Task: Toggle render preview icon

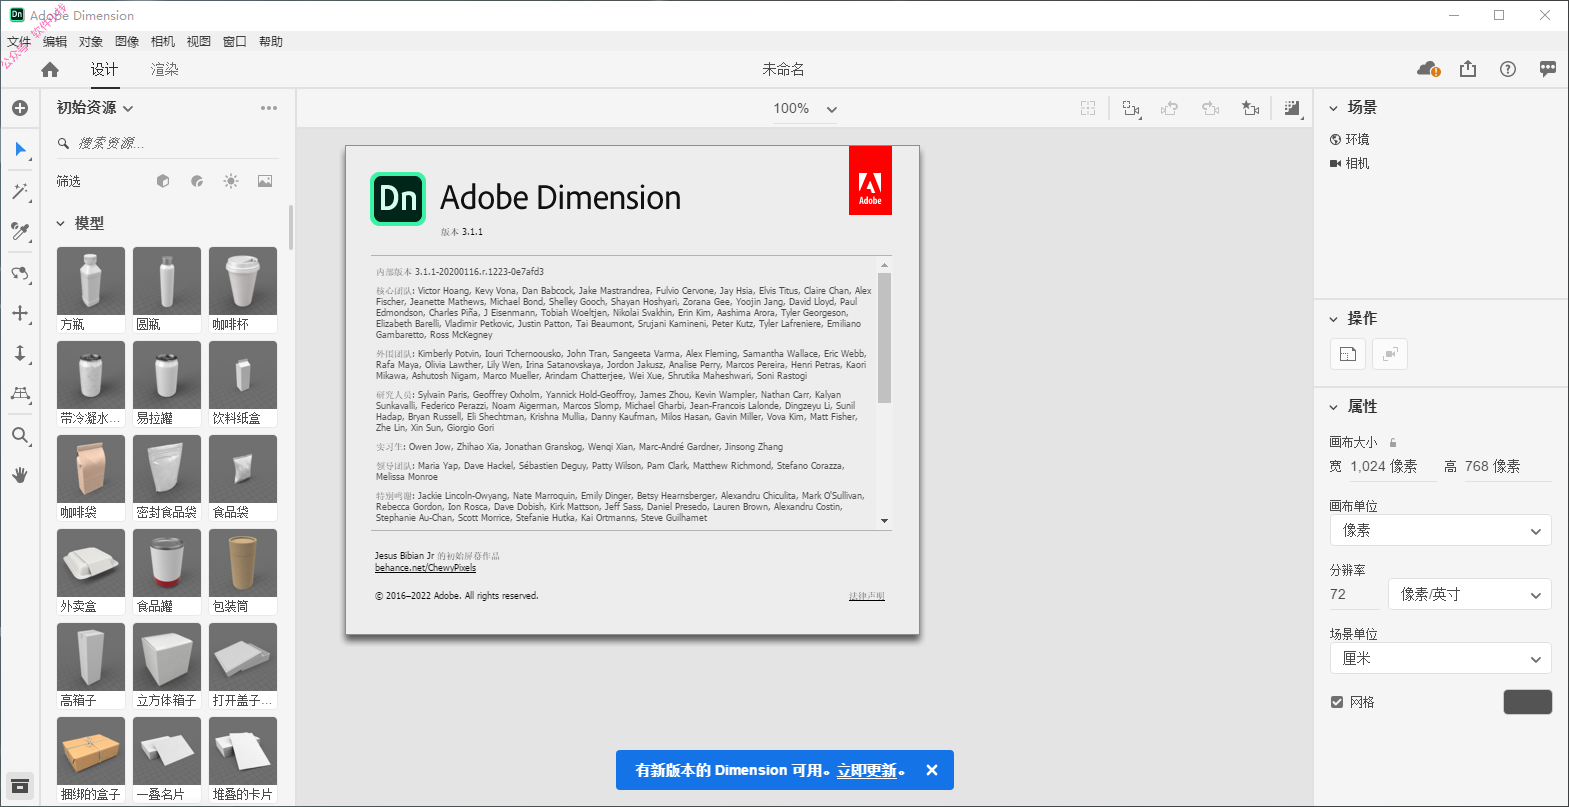Action: click(x=1292, y=108)
